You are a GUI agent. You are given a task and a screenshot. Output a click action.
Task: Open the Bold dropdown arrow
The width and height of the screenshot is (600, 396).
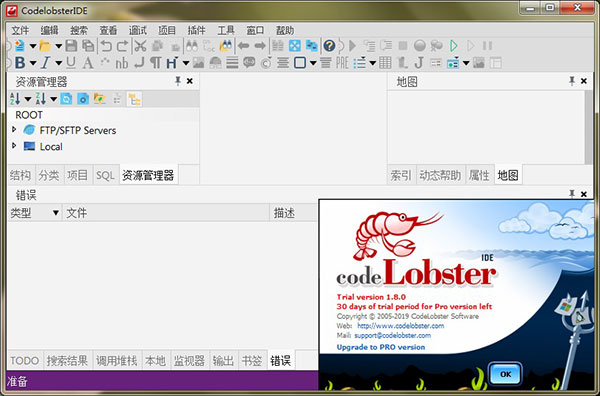[x=33, y=63]
